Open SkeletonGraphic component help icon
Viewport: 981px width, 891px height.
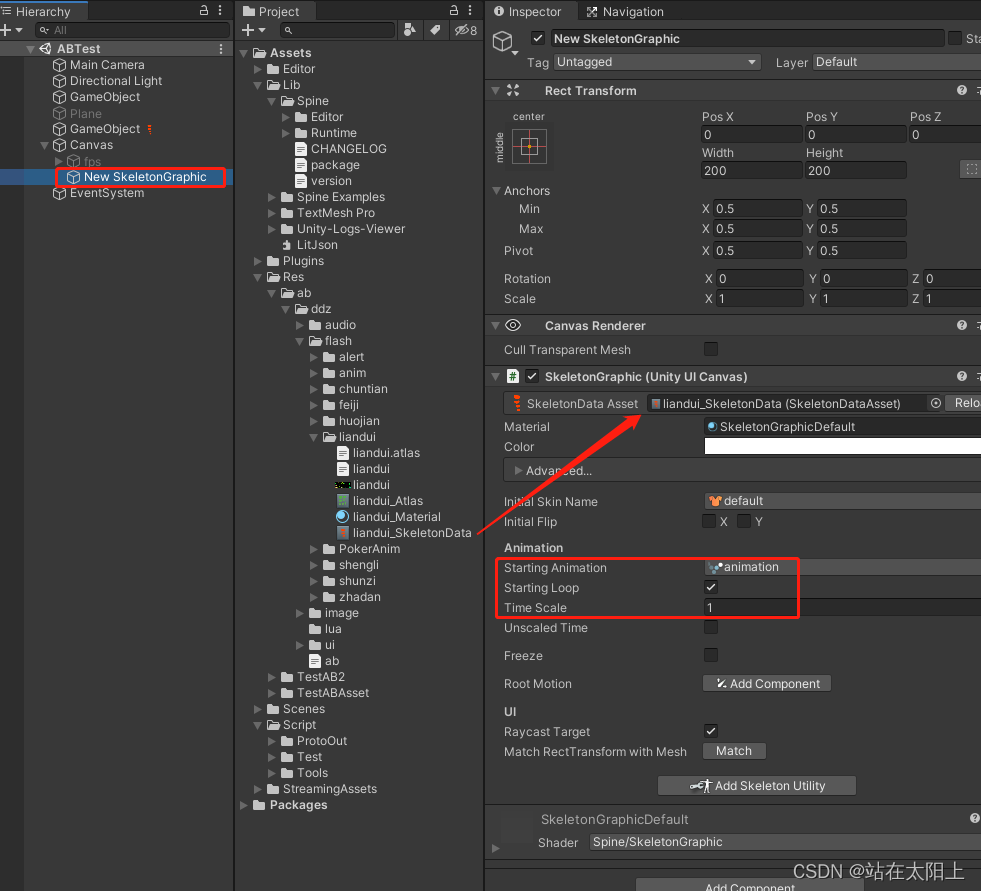click(x=962, y=377)
